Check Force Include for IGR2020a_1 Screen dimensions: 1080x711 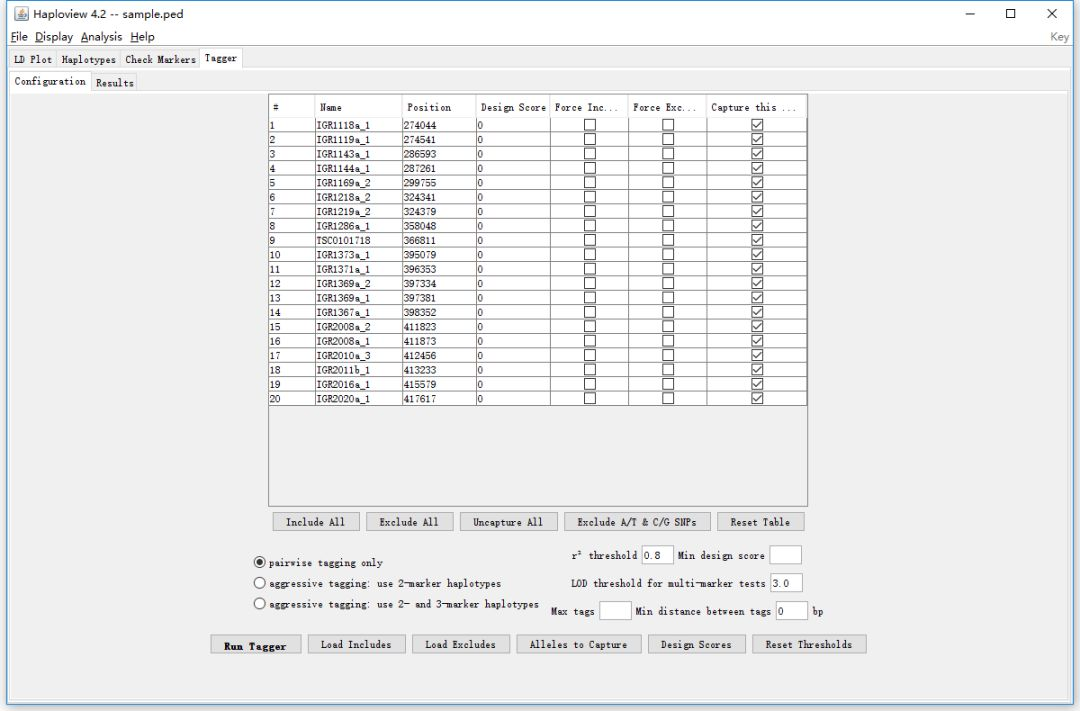(x=590, y=398)
